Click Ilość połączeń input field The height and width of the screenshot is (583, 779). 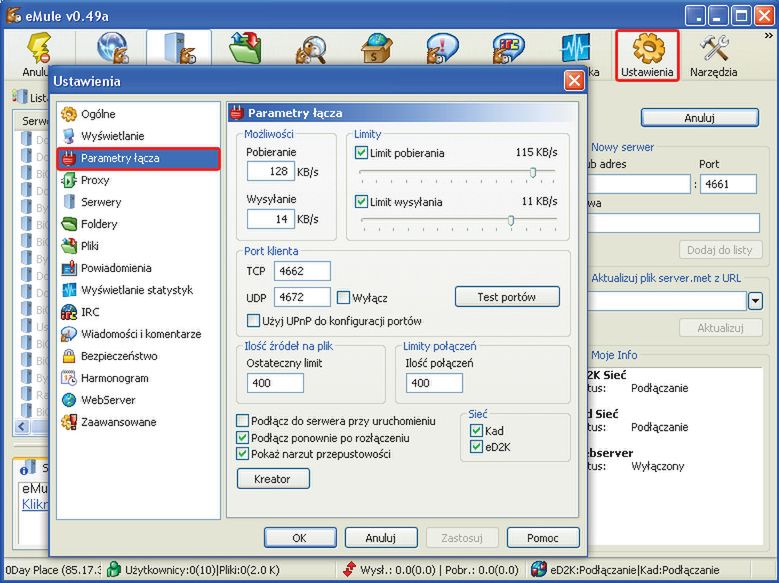(x=434, y=383)
